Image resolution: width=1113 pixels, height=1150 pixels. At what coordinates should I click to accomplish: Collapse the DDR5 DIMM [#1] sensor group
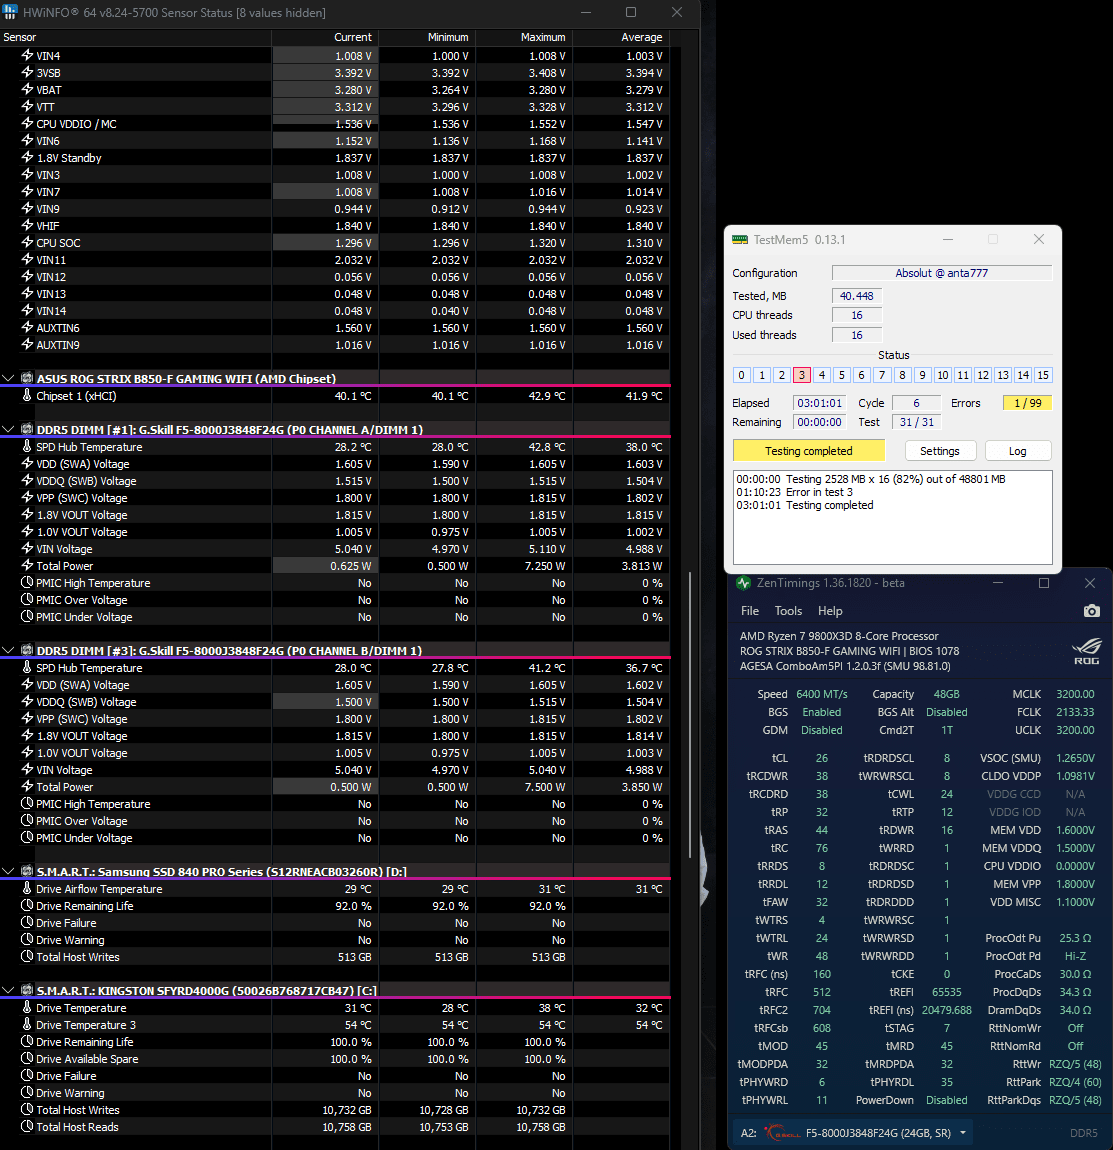tap(8, 429)
